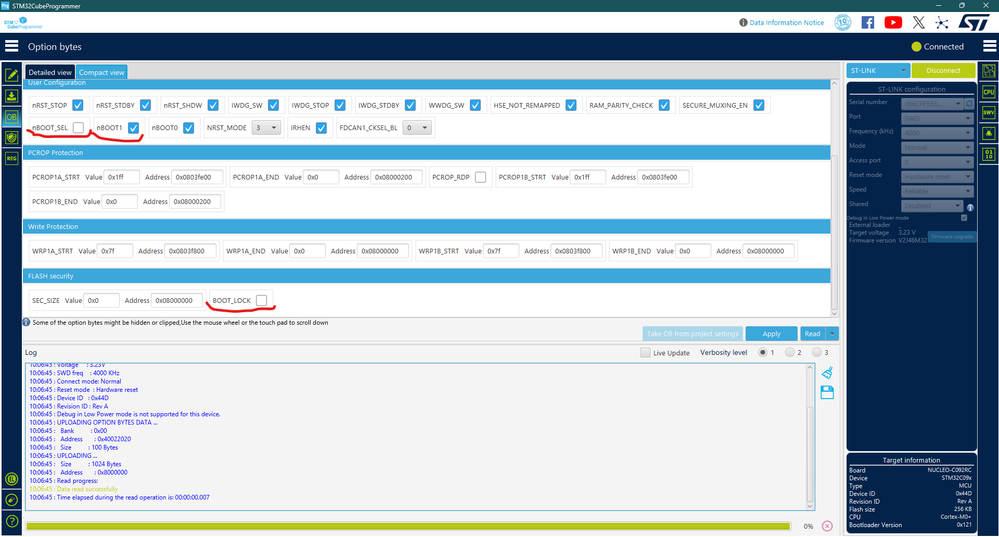Viewport: 999px width, 537px height.
Task: Select verbosity level 3 radio button
Action: pyautogui.click(x=817, y=352)
